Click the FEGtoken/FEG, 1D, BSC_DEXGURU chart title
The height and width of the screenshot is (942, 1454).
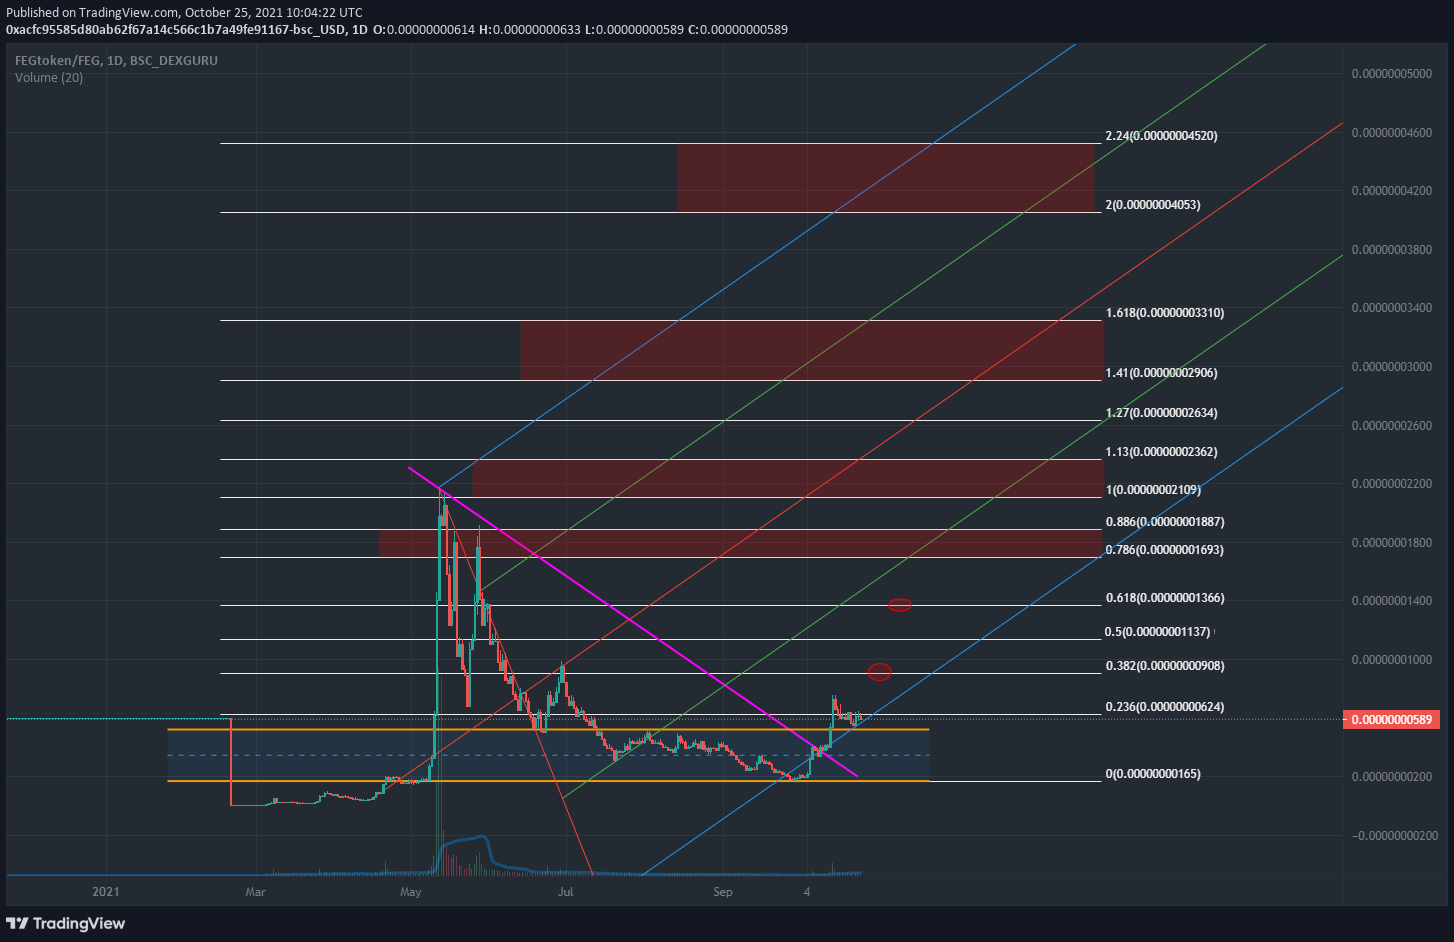(116, 60)
